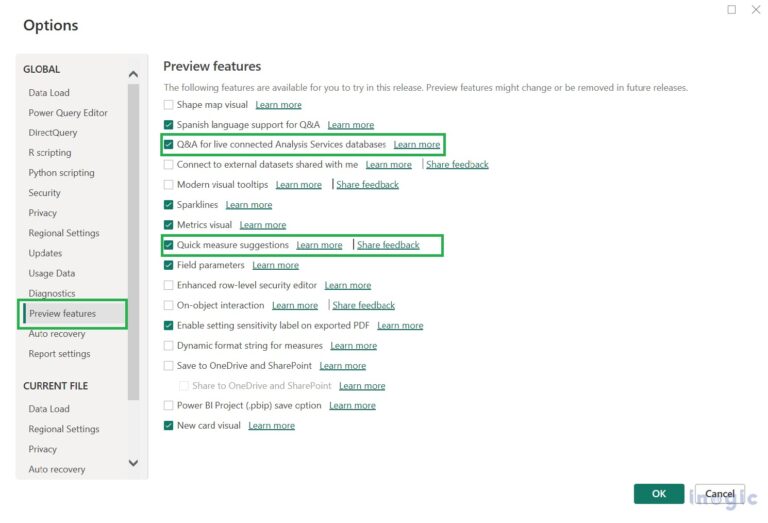Maximize the Options window
The width and height of the screenshot is (768, 523).
[731, 10]
